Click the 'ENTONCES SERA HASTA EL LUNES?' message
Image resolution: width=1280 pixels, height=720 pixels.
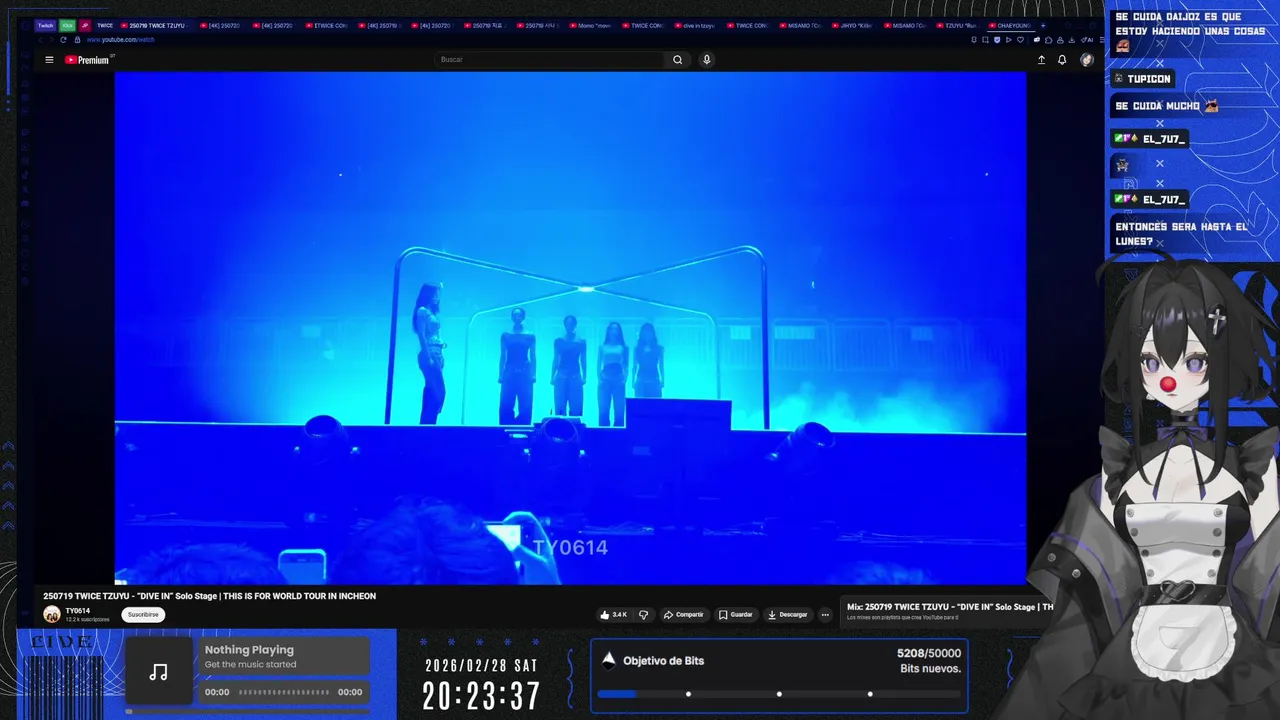click(x=1181, y=234)
